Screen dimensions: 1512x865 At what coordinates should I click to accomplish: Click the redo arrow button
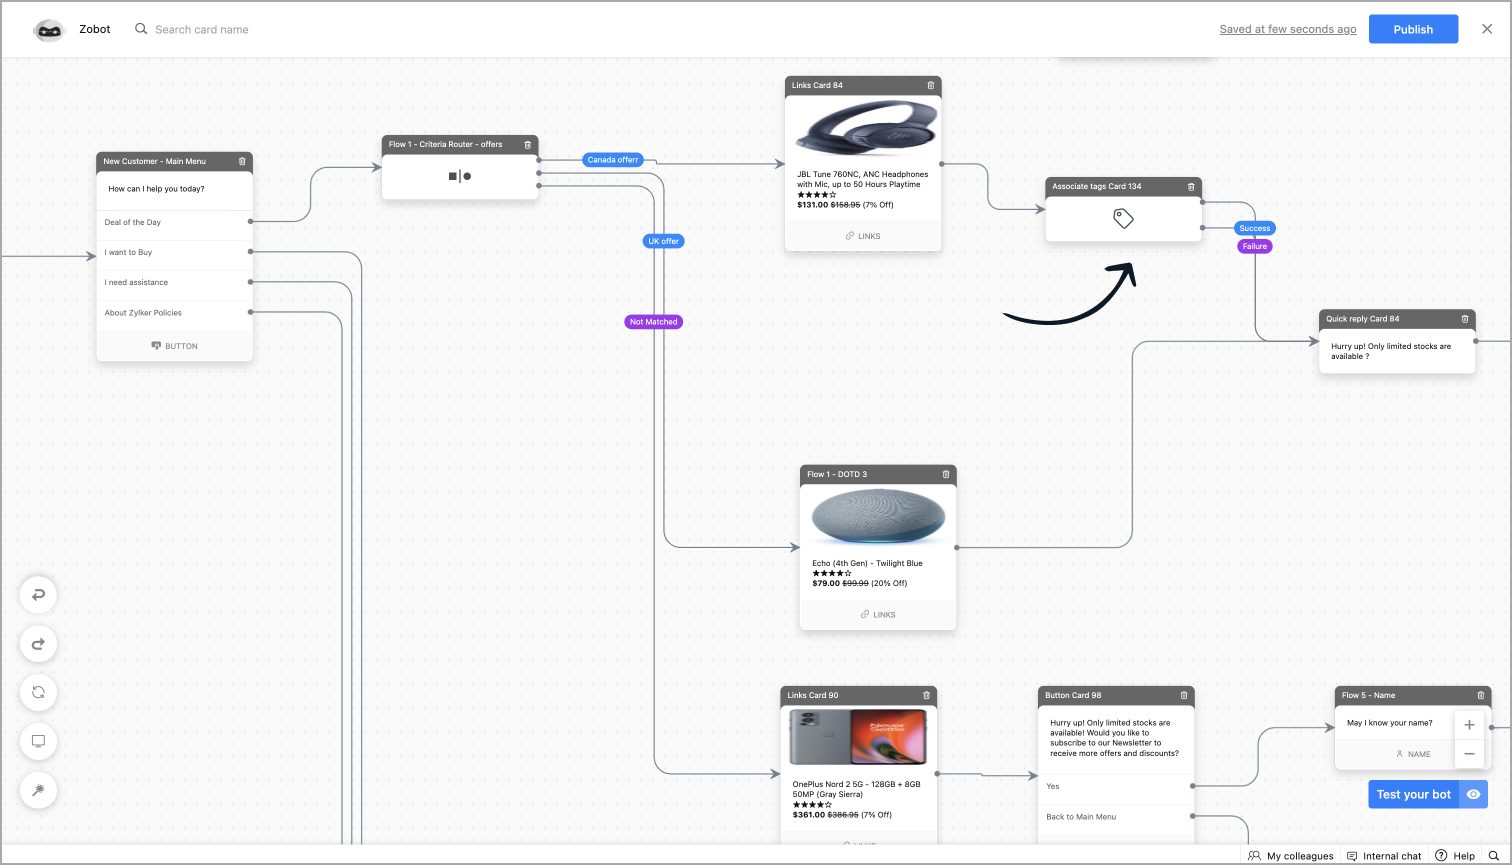38,644
